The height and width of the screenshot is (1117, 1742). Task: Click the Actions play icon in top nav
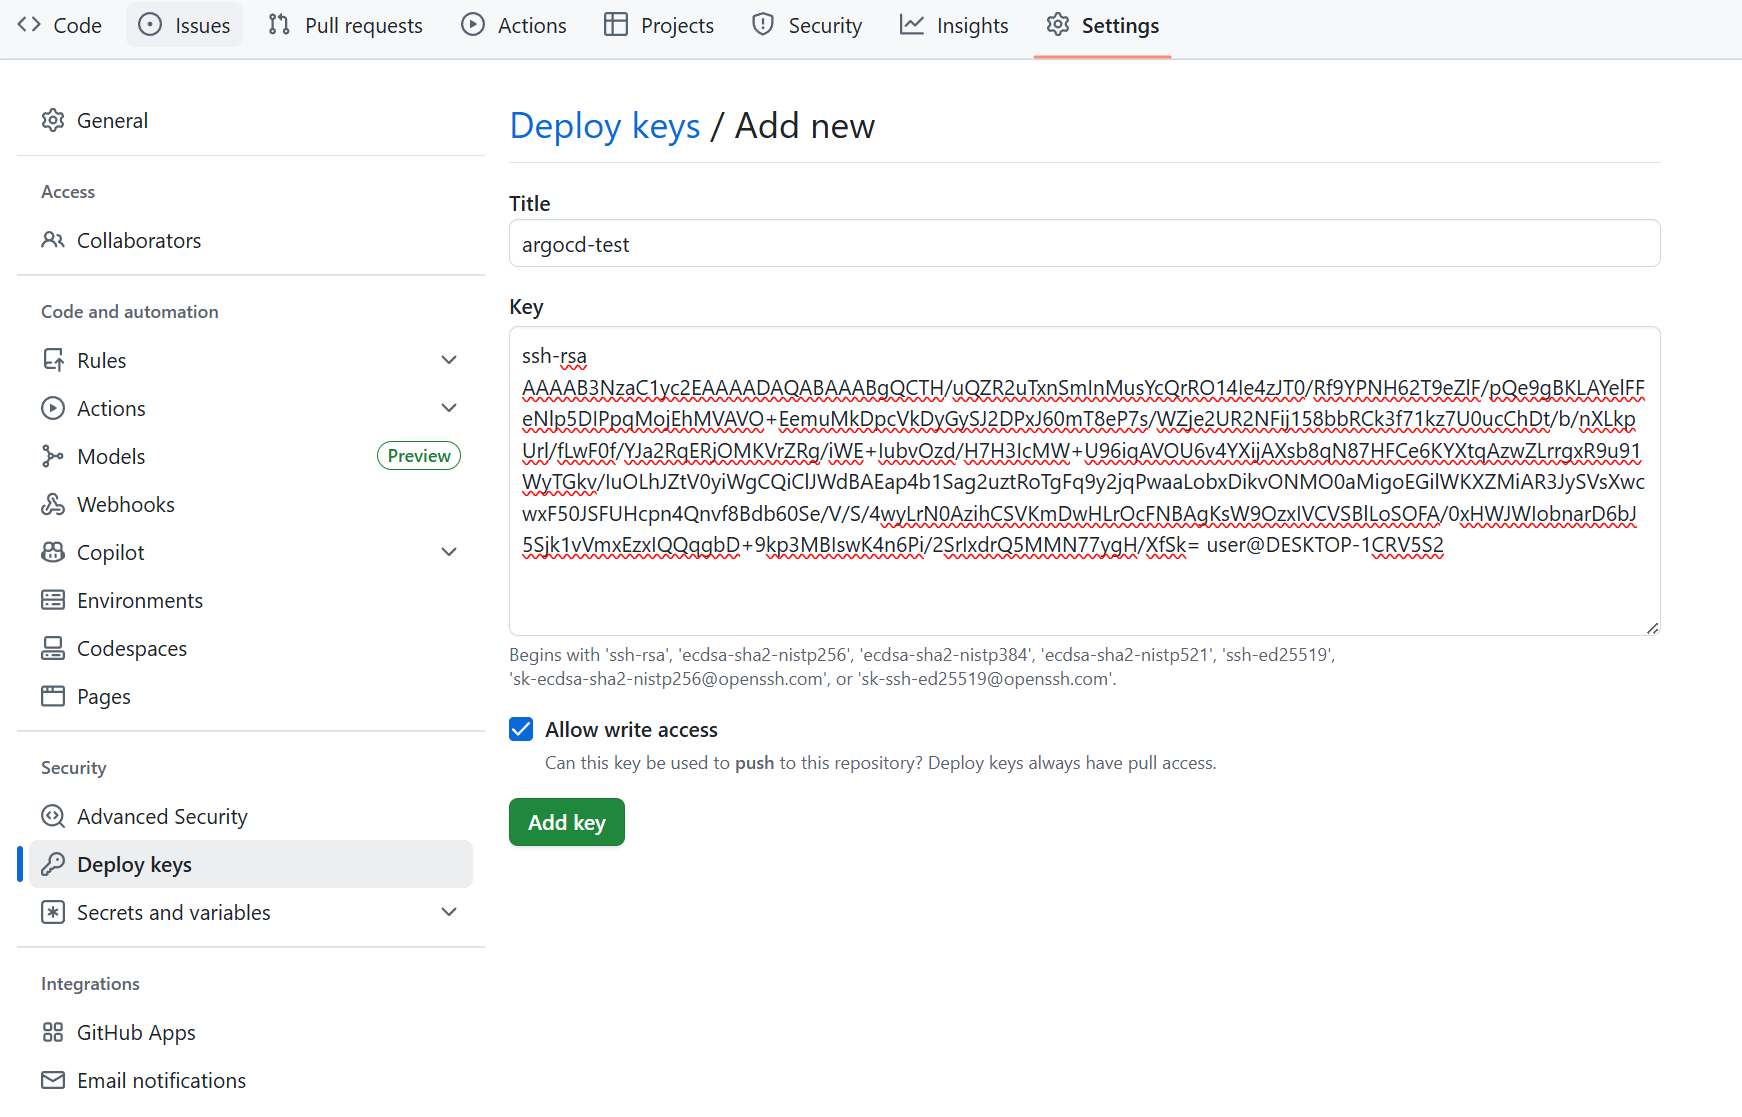point(473,25)
